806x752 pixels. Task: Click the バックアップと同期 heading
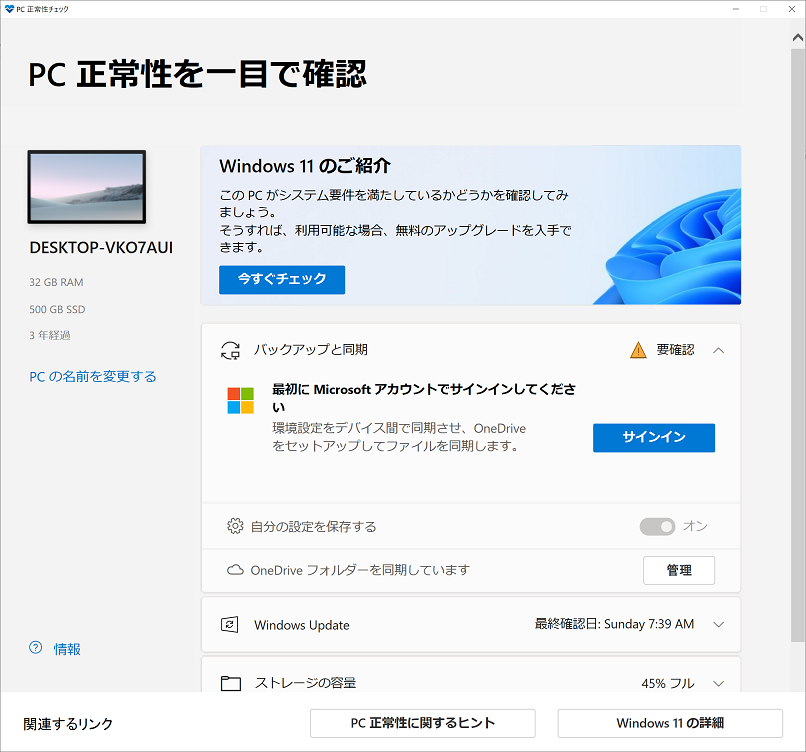tap(310, 350)
